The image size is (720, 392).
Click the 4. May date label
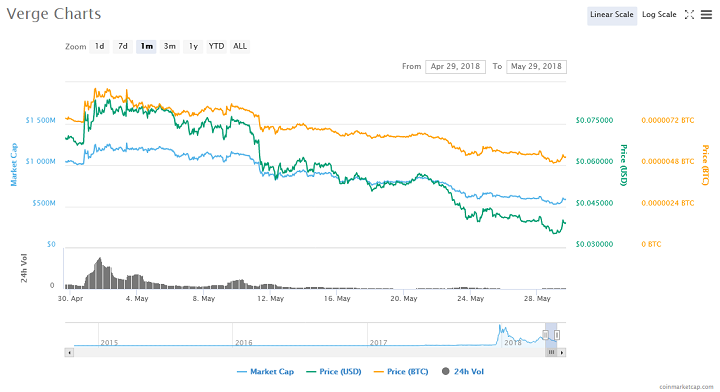click(x=137, y=298)
